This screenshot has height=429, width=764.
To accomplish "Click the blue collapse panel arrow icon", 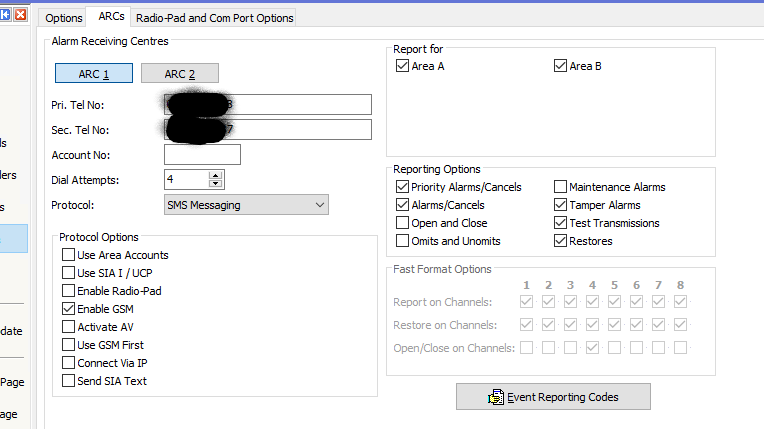I will click(x=7, y=16).
